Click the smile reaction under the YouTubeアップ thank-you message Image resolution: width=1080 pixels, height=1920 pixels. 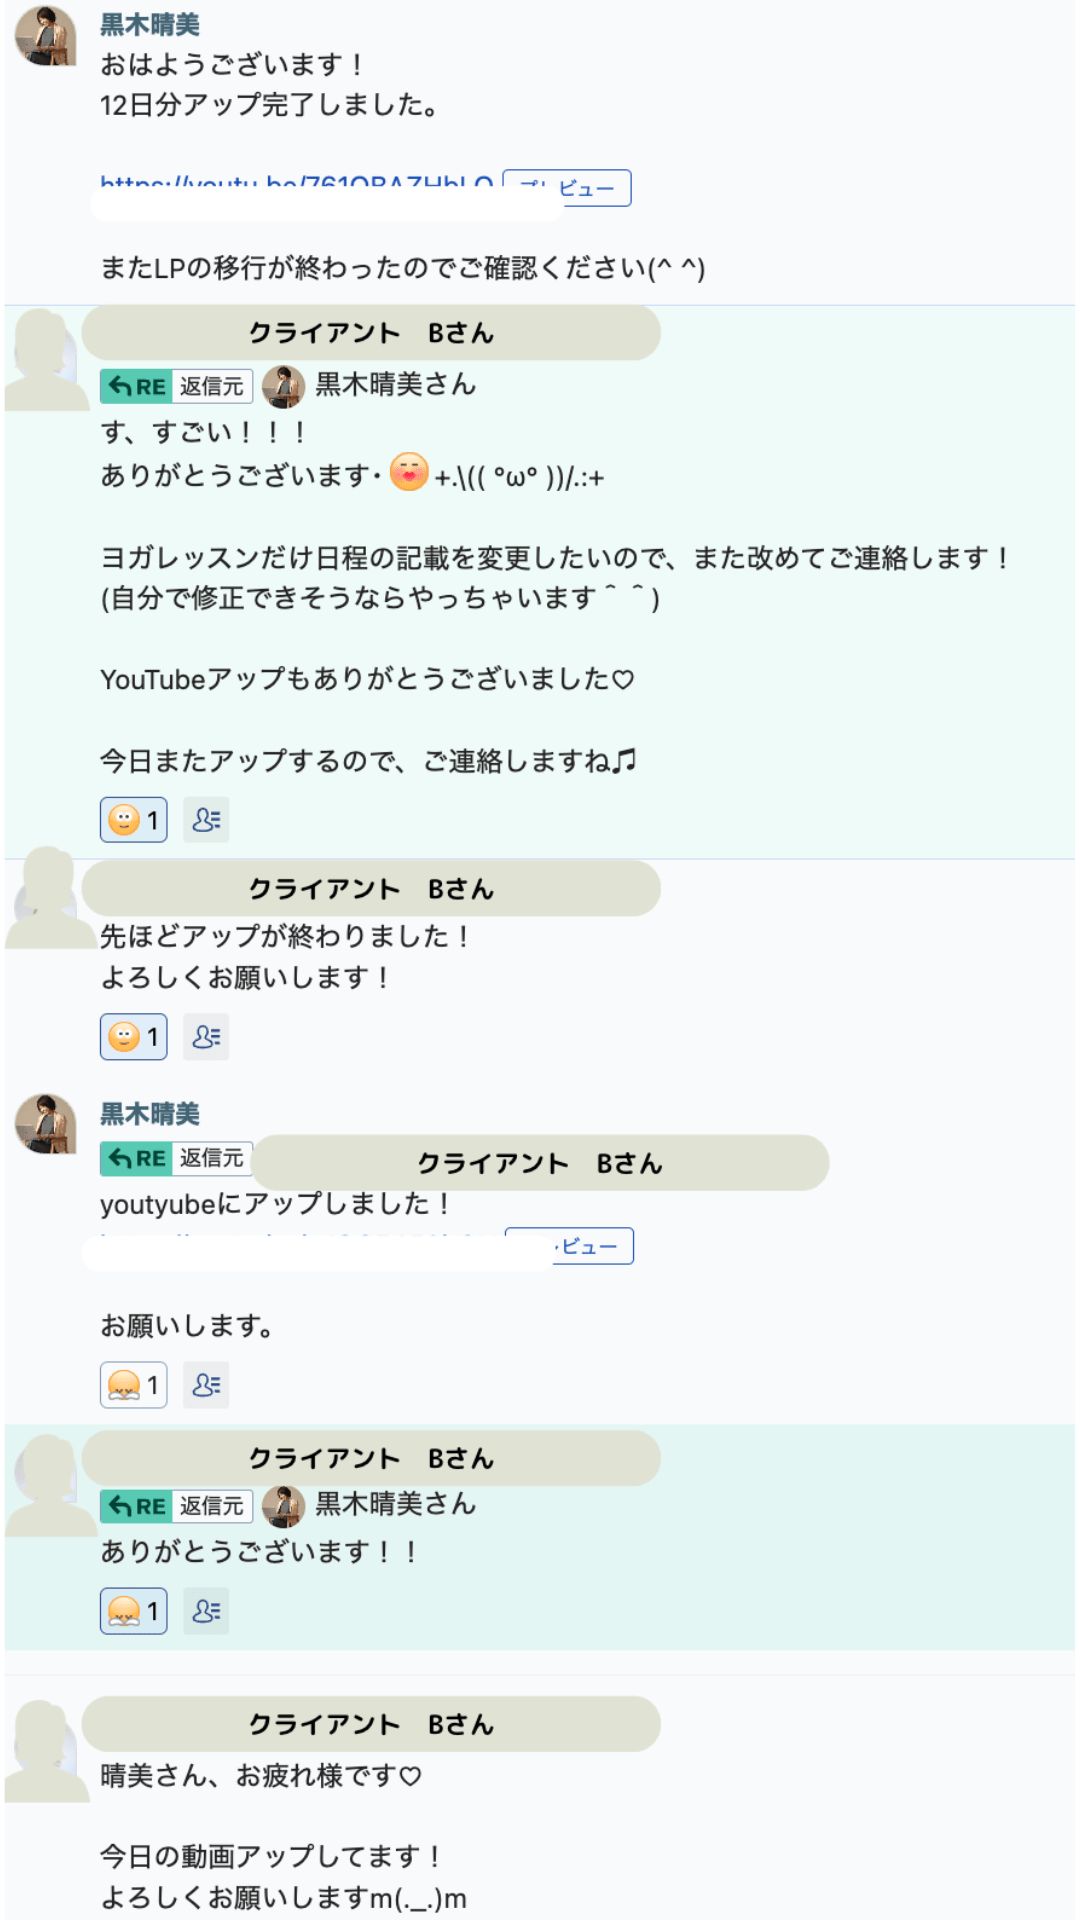(133, 820)
